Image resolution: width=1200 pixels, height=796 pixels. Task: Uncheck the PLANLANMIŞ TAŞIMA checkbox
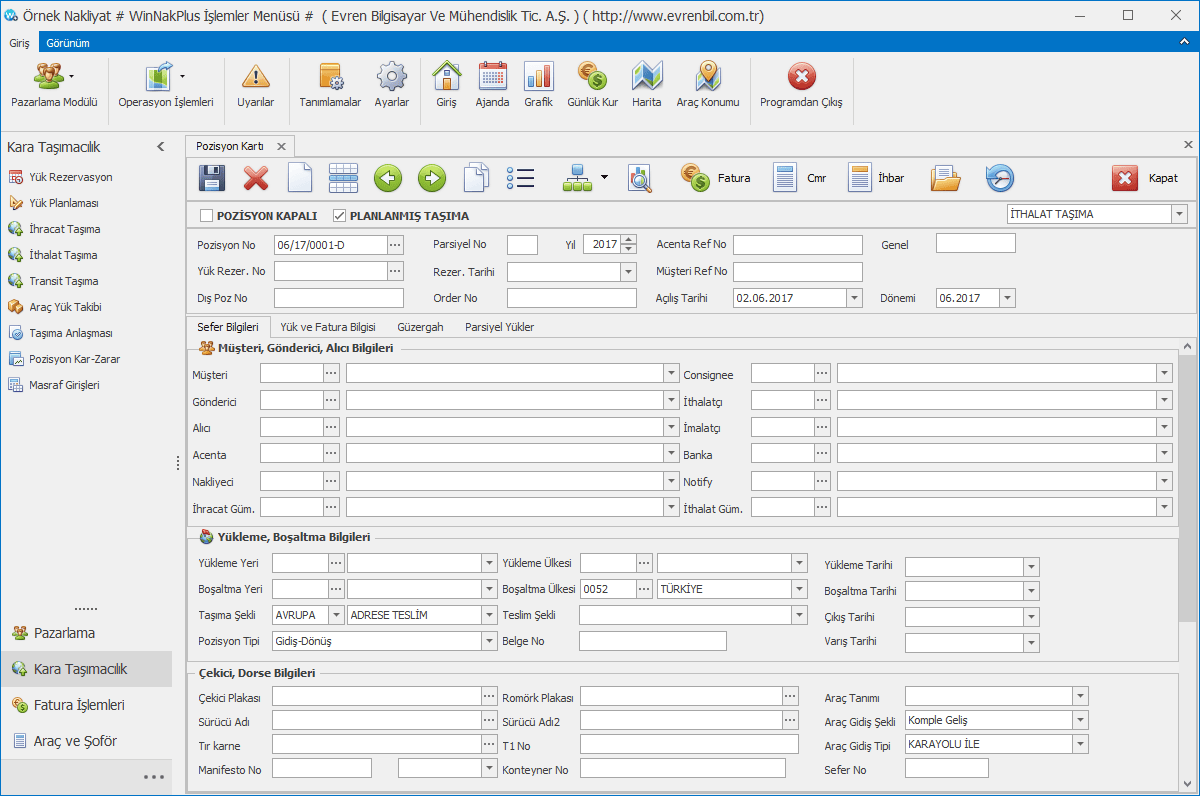click(340, 215)
